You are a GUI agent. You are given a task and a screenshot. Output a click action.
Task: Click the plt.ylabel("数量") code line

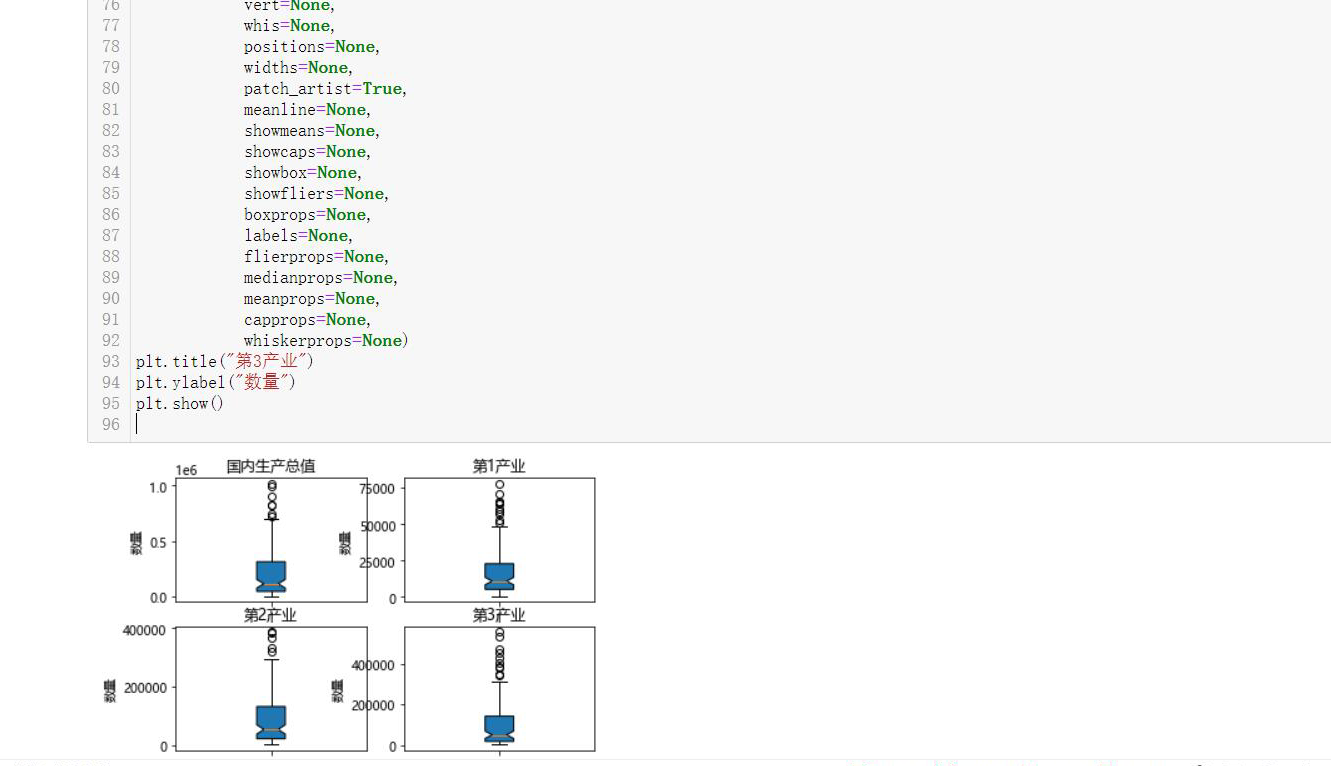point(216,383)
